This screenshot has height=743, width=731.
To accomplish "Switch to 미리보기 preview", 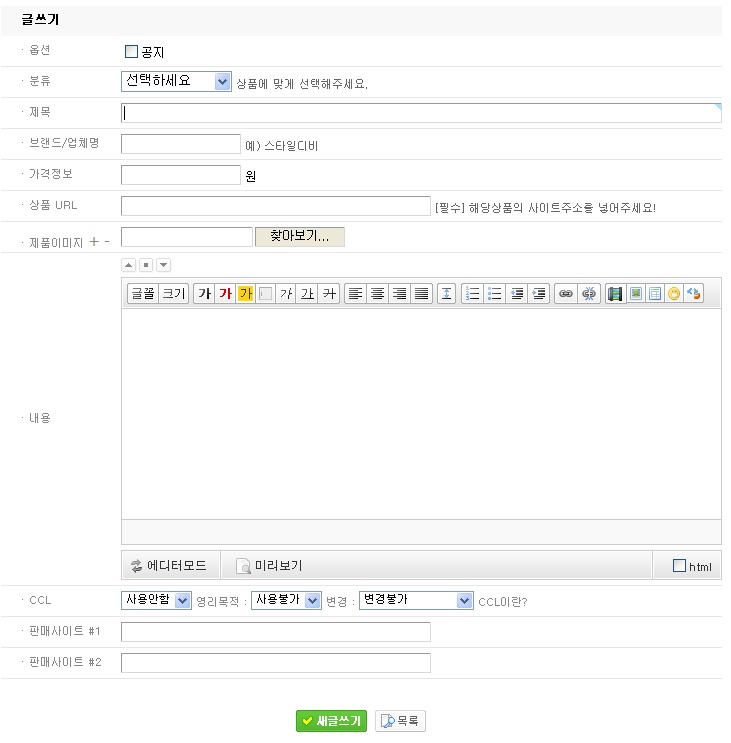I will 269,566.
